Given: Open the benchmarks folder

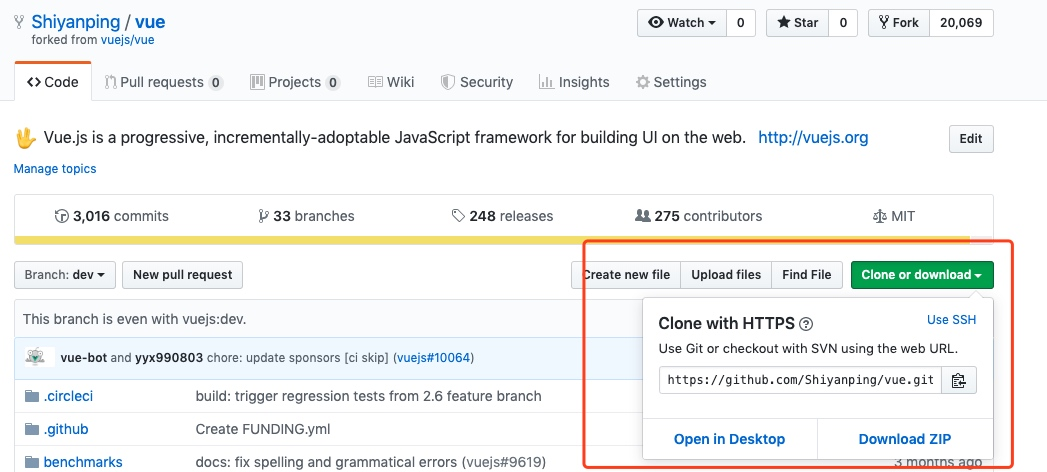Looking at the screenshot, I should point(83,462).
